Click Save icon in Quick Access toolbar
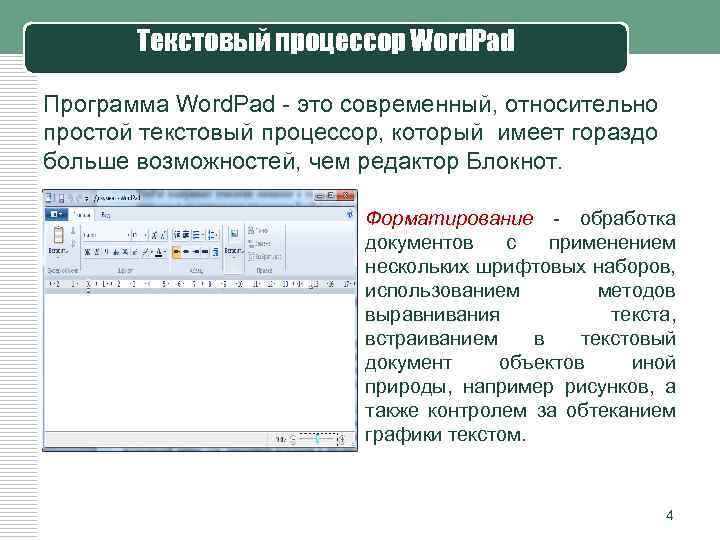Screen dimensions: 720x540 click(62, 198)
